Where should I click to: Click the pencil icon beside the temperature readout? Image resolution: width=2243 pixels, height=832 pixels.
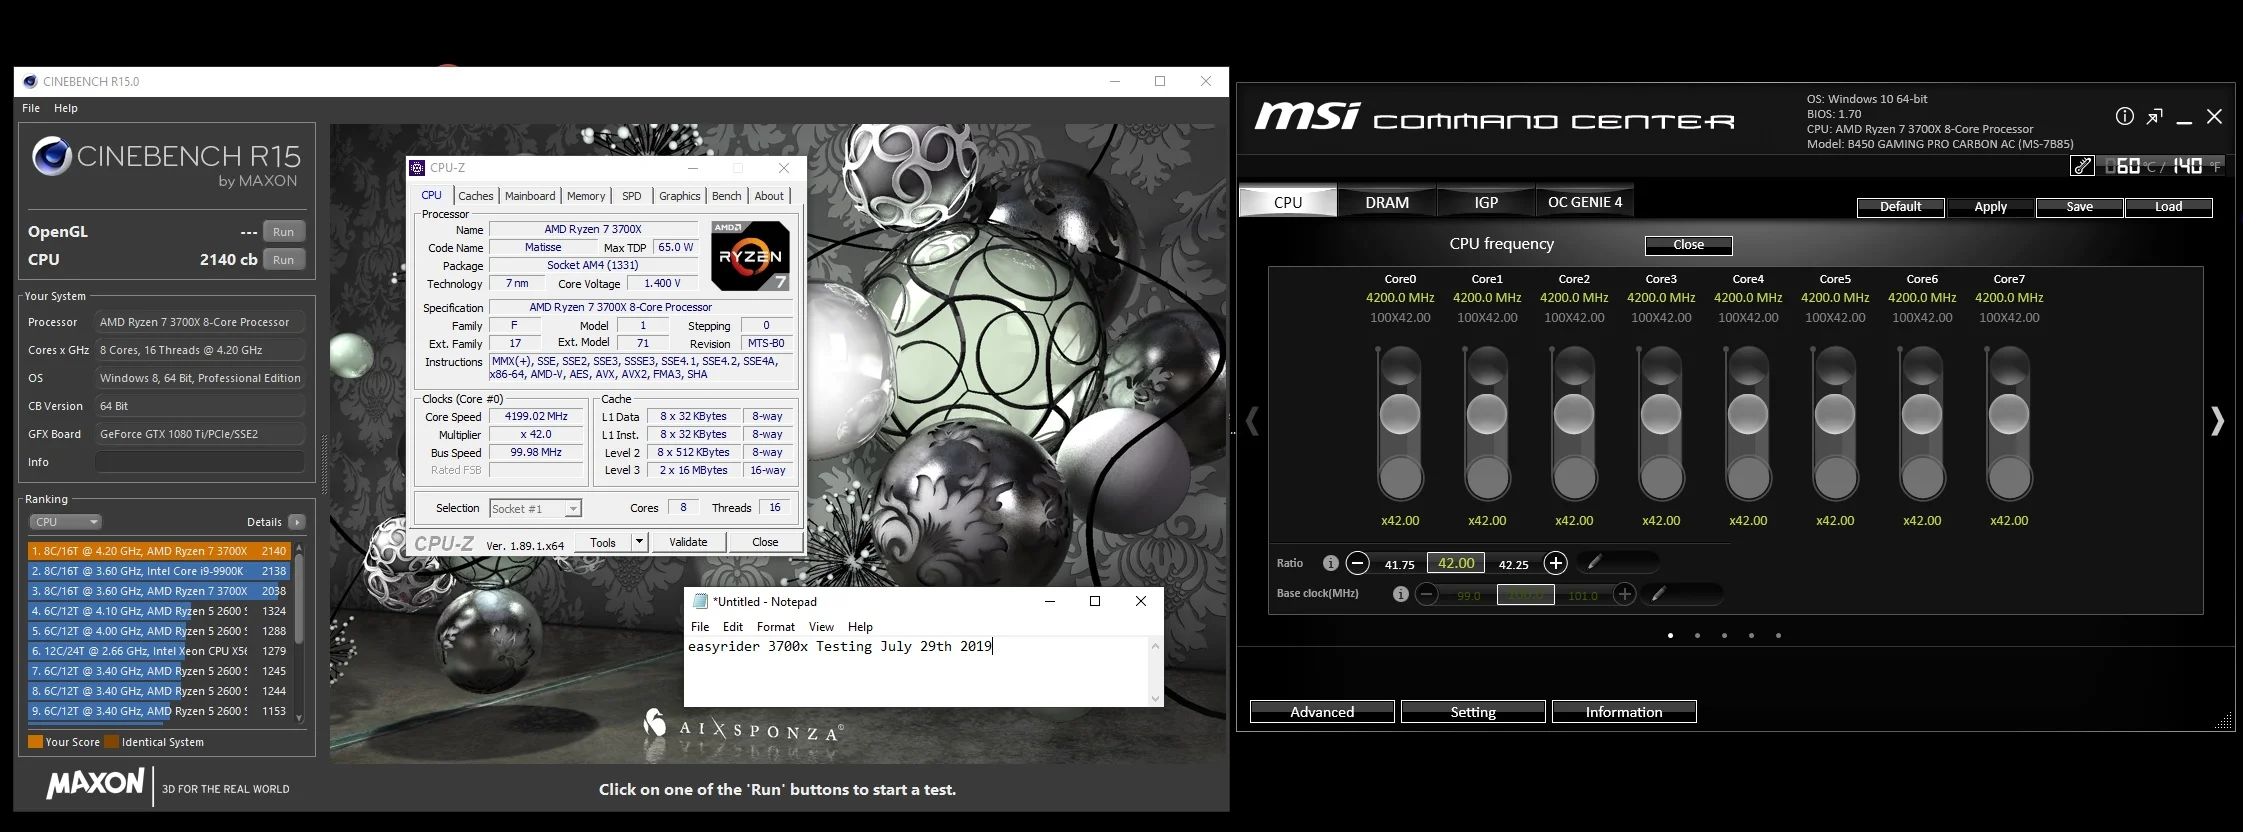(x=2082, y=166)
